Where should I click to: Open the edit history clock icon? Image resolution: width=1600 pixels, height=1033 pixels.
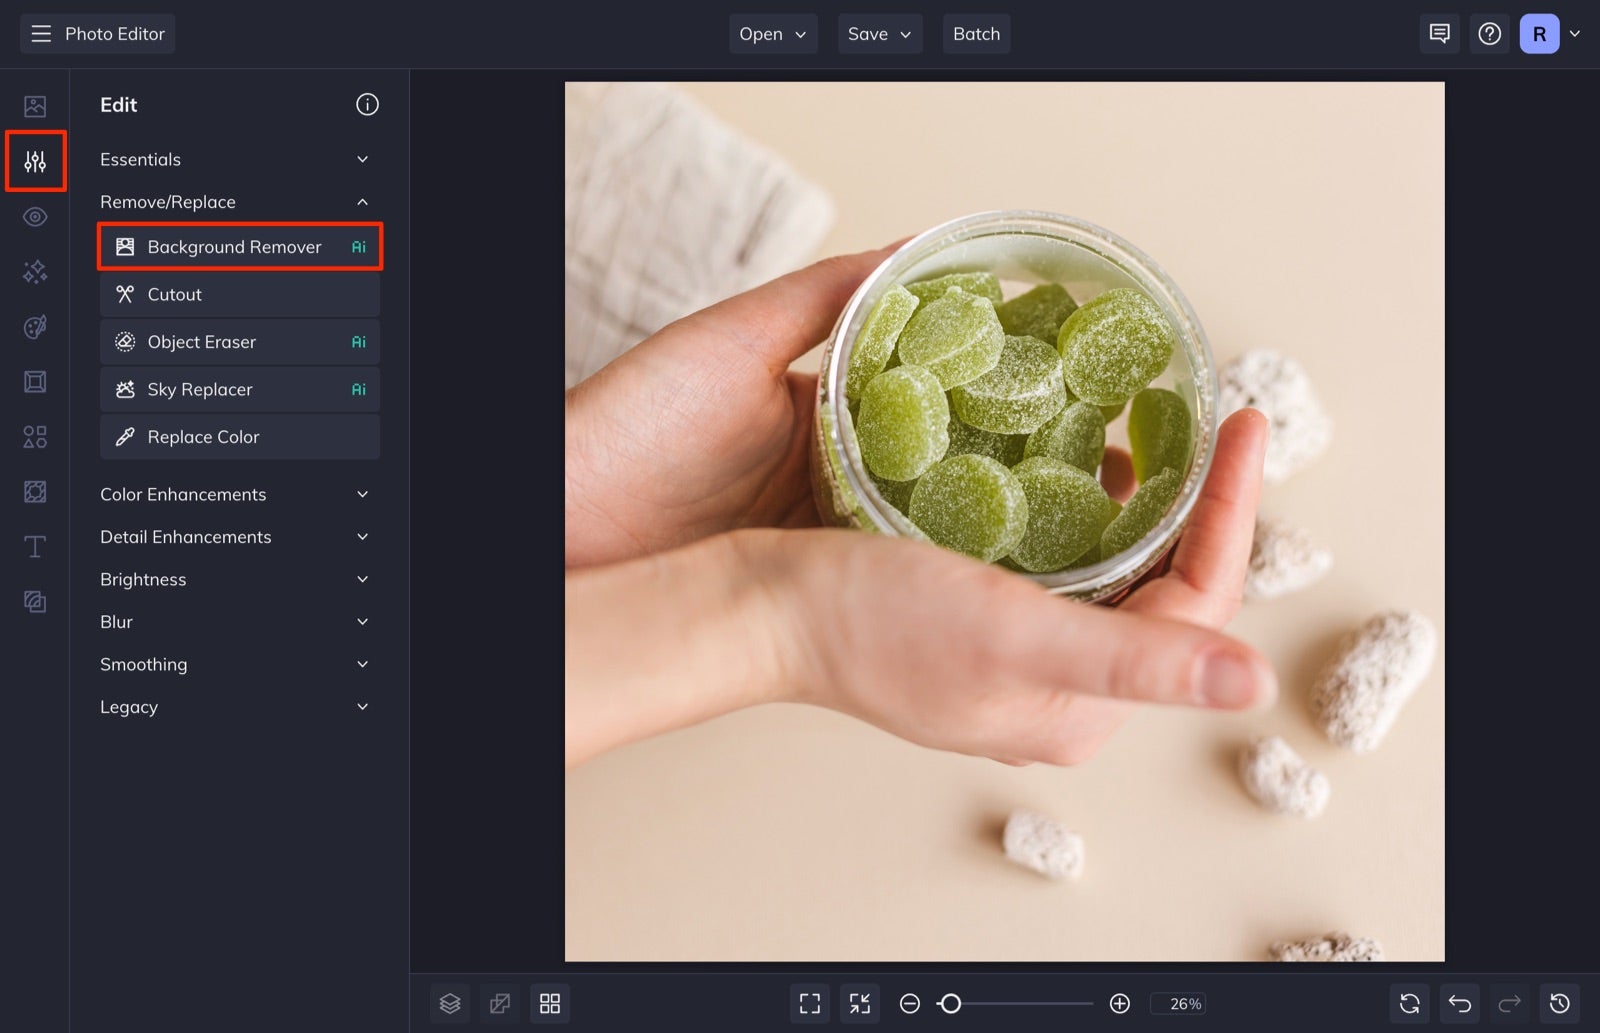coord(1558,1003)
